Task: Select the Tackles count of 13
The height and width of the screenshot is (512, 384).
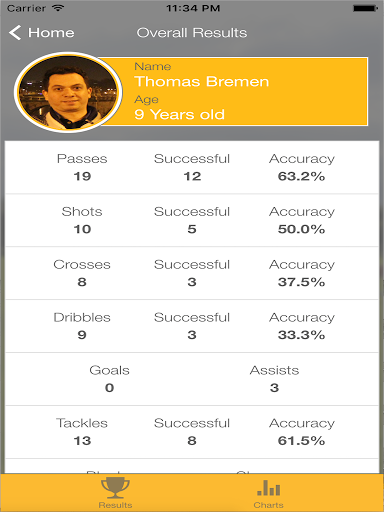Action: point(82,441)
